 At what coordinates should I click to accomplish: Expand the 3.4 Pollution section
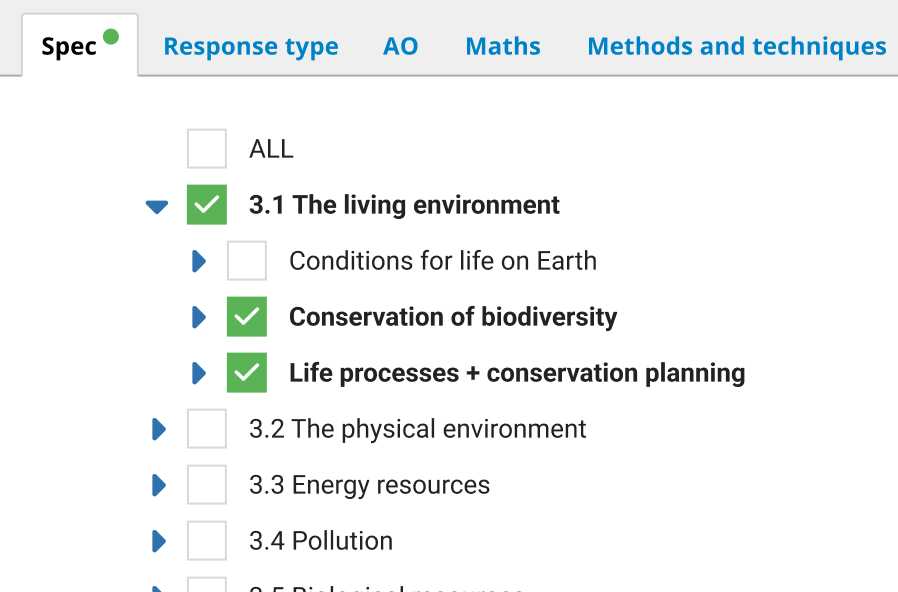point(158,541)
